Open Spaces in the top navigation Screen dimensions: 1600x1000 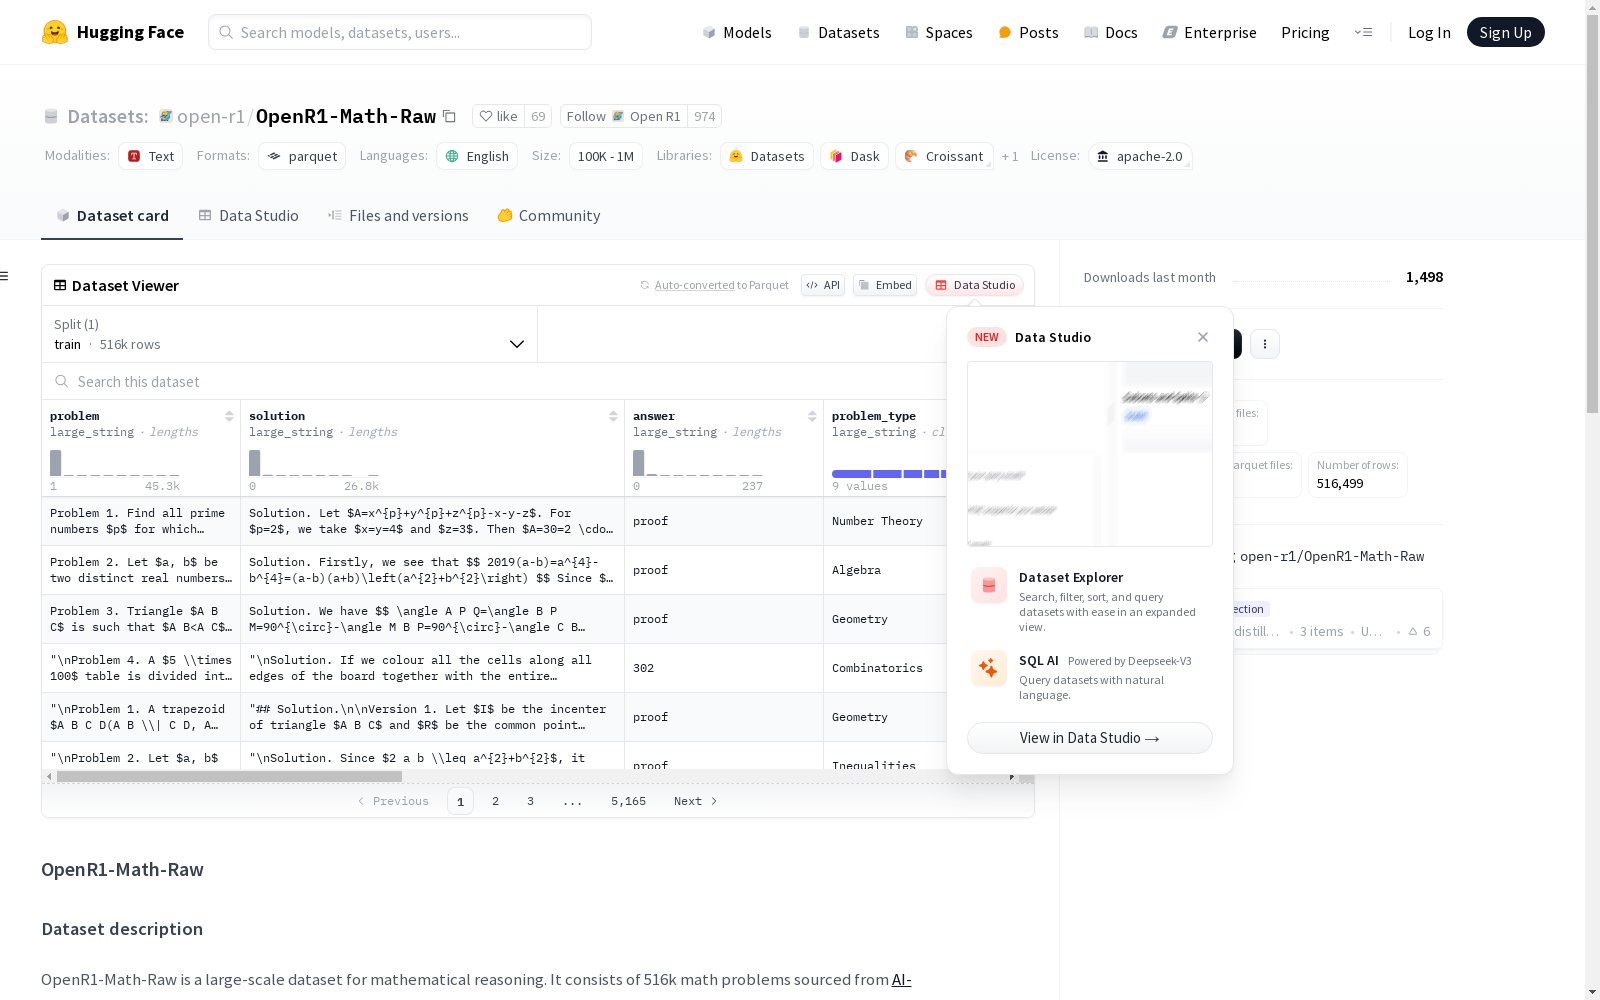[x=938, y=32]
